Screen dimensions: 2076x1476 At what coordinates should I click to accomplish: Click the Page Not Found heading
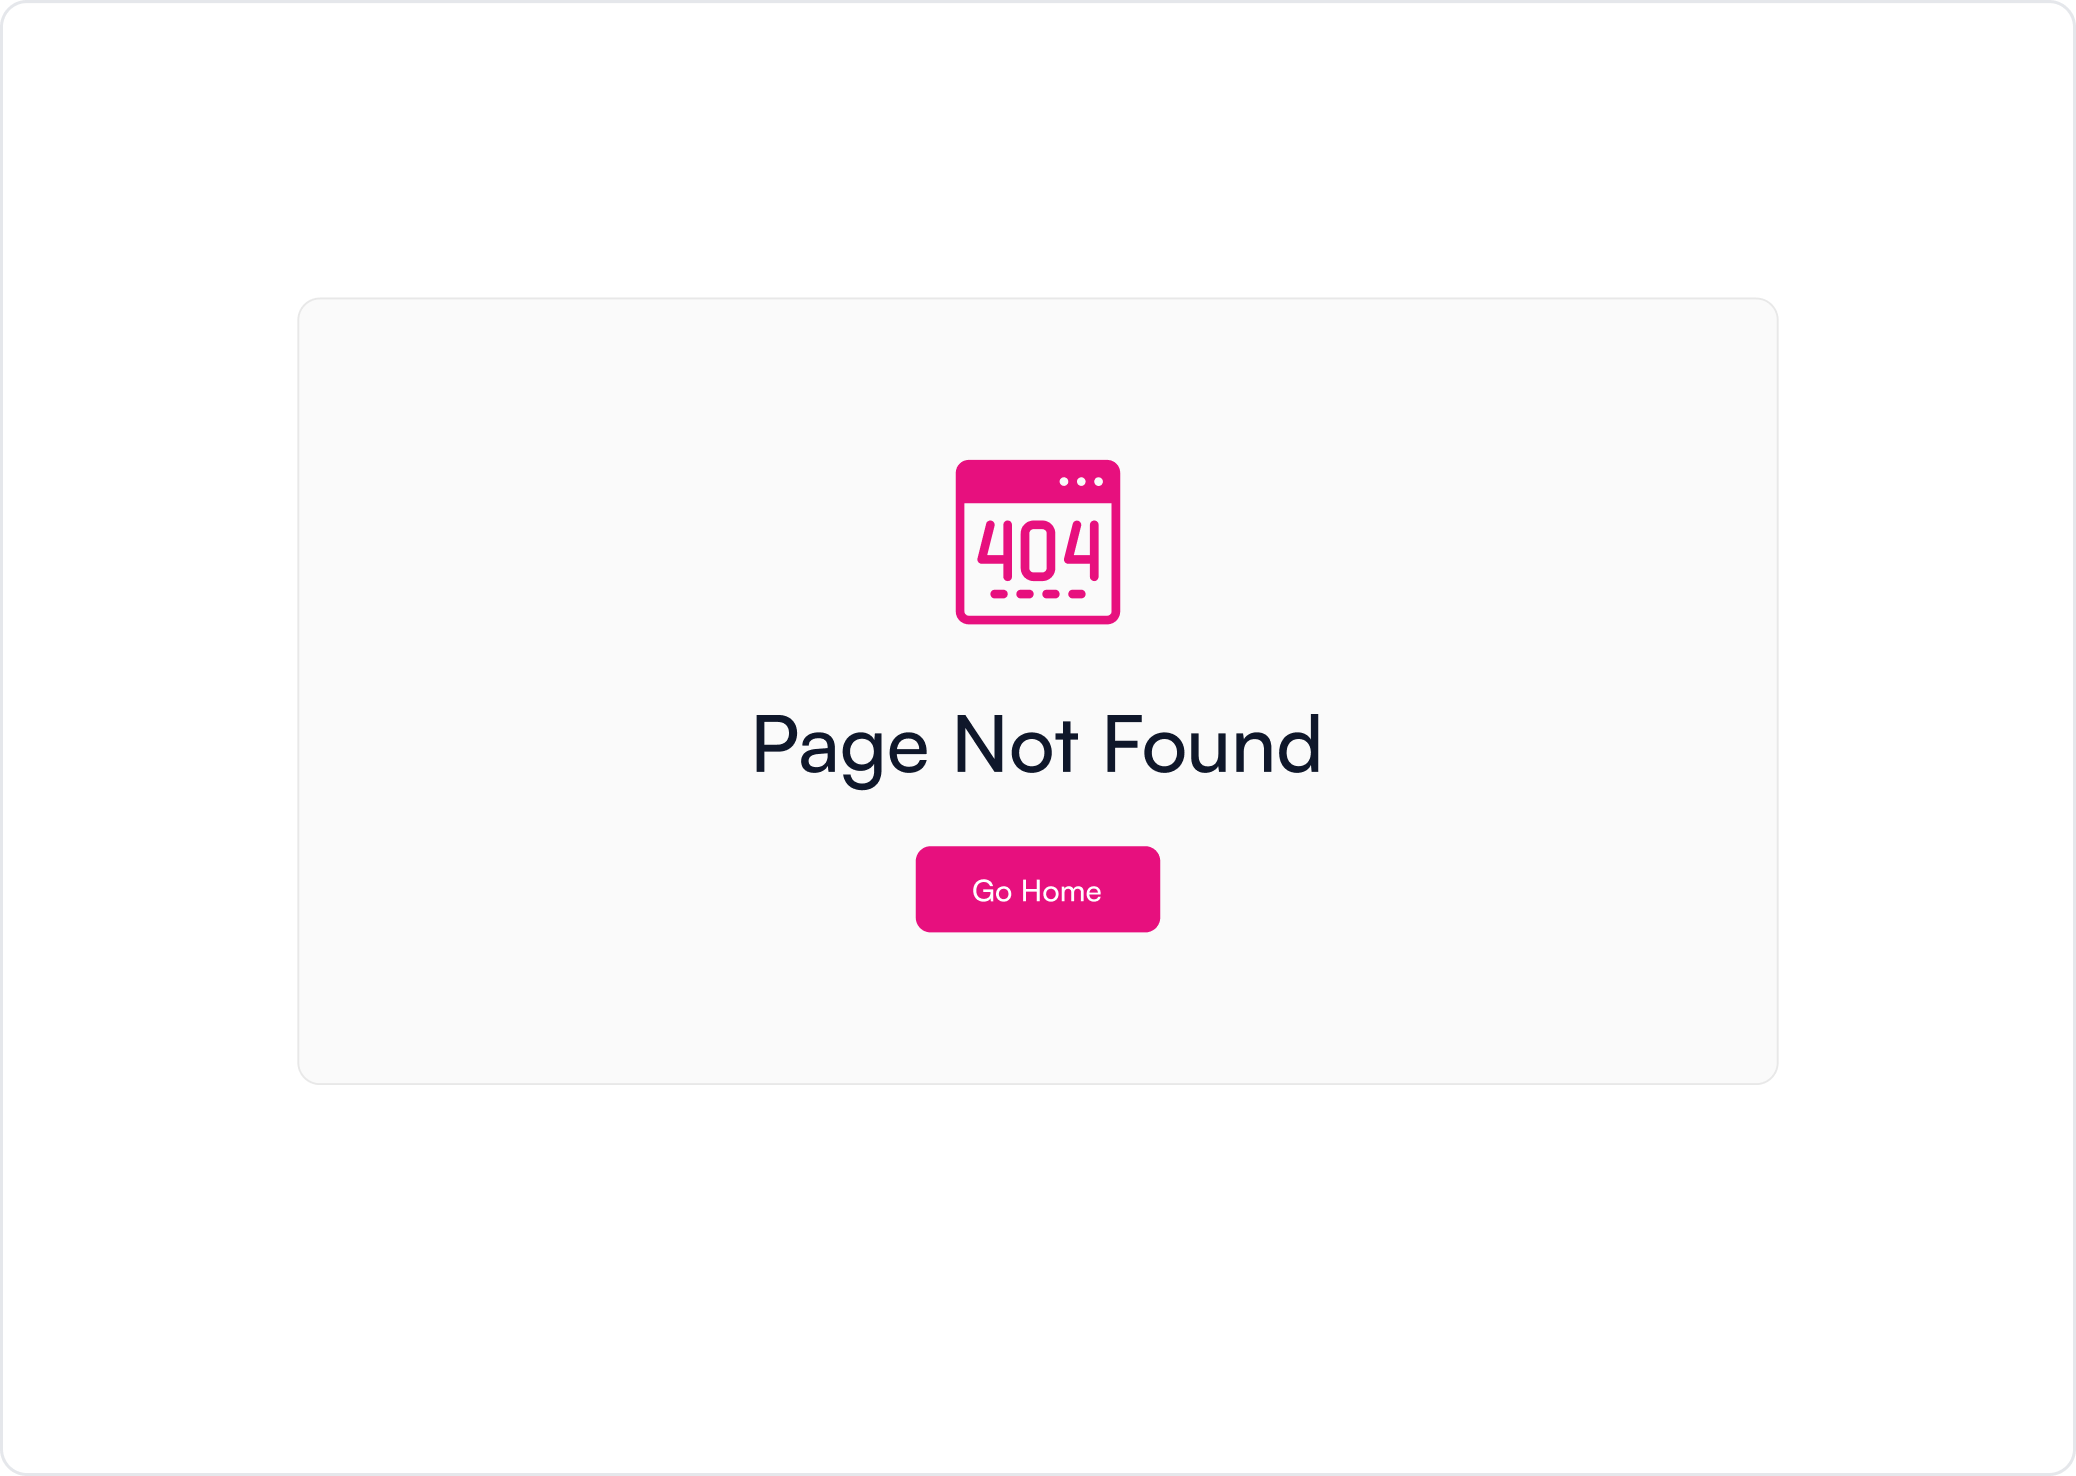(1037, 746)
